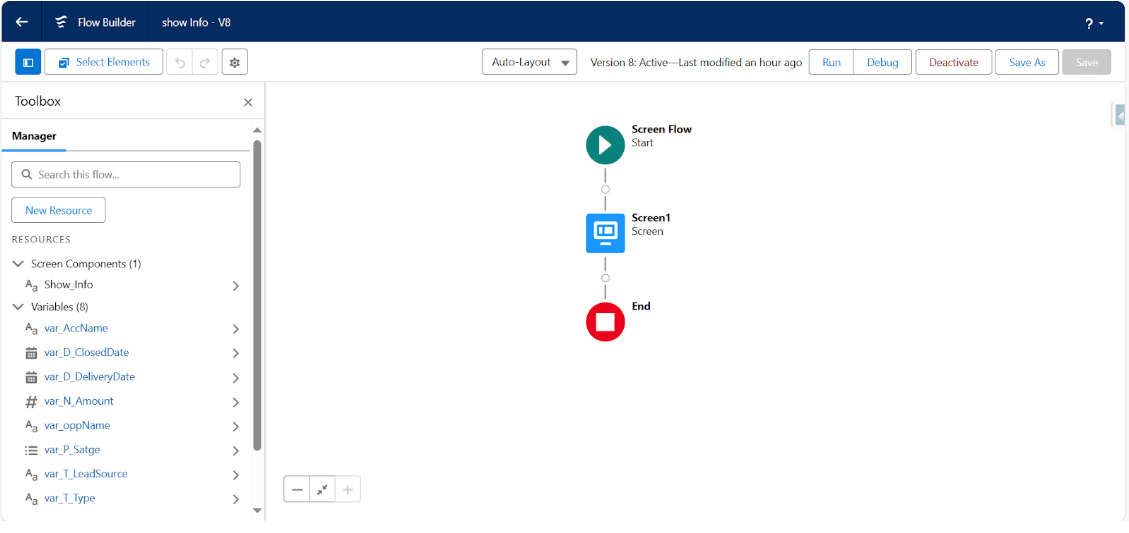Click the Deactivate button
Viewport: 1129px width, 533px height.
click(x=953, y=63)
